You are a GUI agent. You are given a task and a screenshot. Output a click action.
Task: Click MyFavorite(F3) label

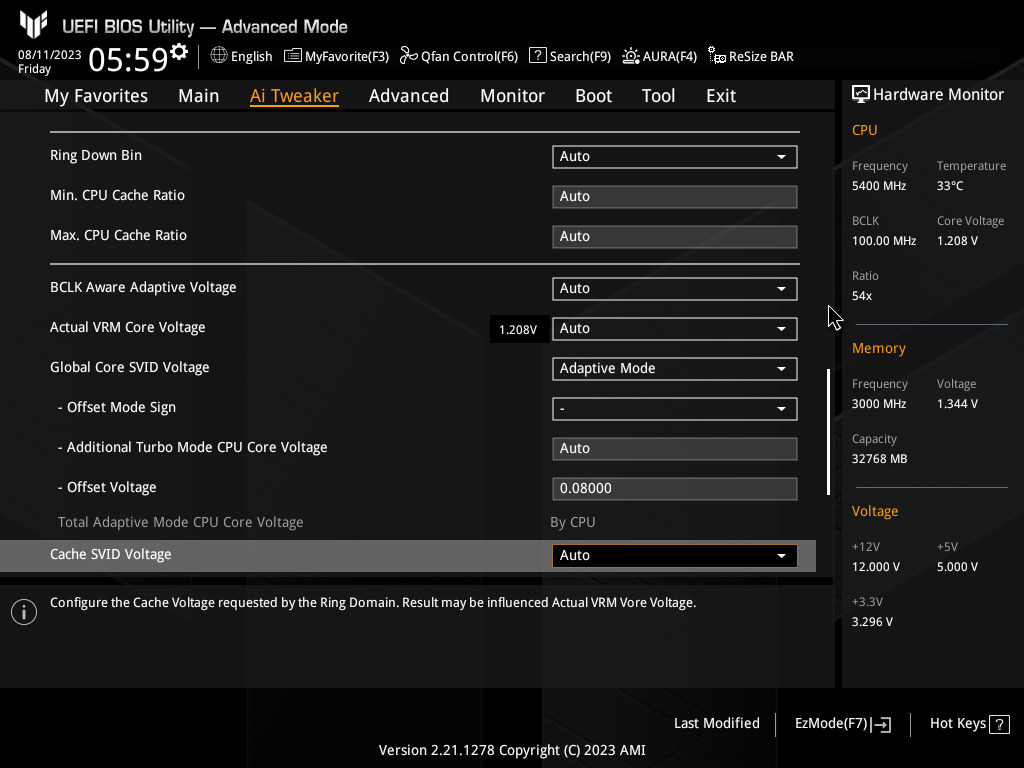point(347,57)
